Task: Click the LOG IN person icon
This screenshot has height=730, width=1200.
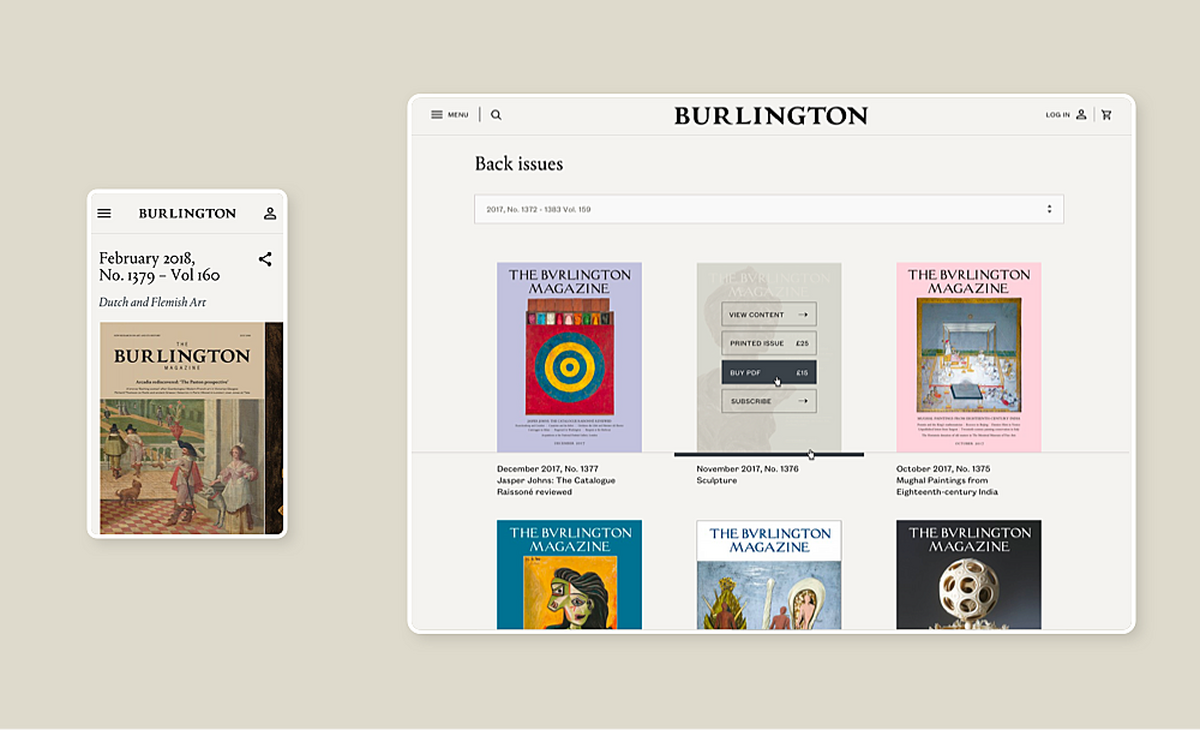Action: tap(1081, 114)
